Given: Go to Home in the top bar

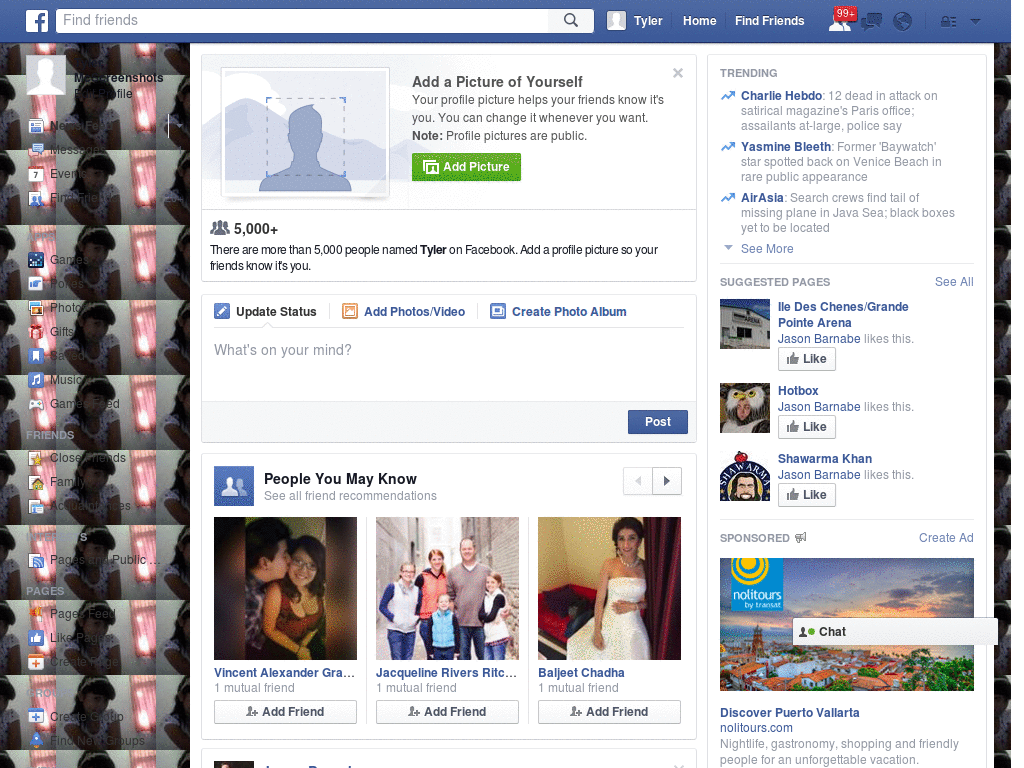Looking at the screenshot, I should click(x=699, y=21).
